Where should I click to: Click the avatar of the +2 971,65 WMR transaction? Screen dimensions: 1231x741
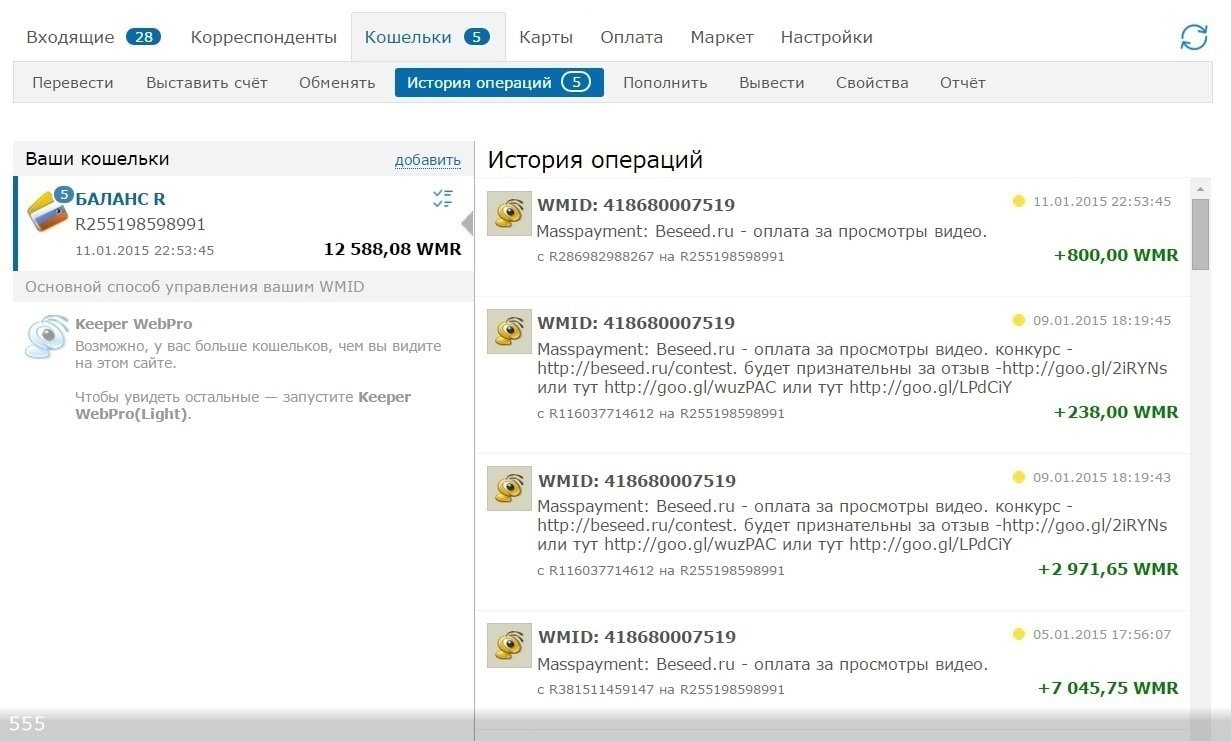(509, 488)
